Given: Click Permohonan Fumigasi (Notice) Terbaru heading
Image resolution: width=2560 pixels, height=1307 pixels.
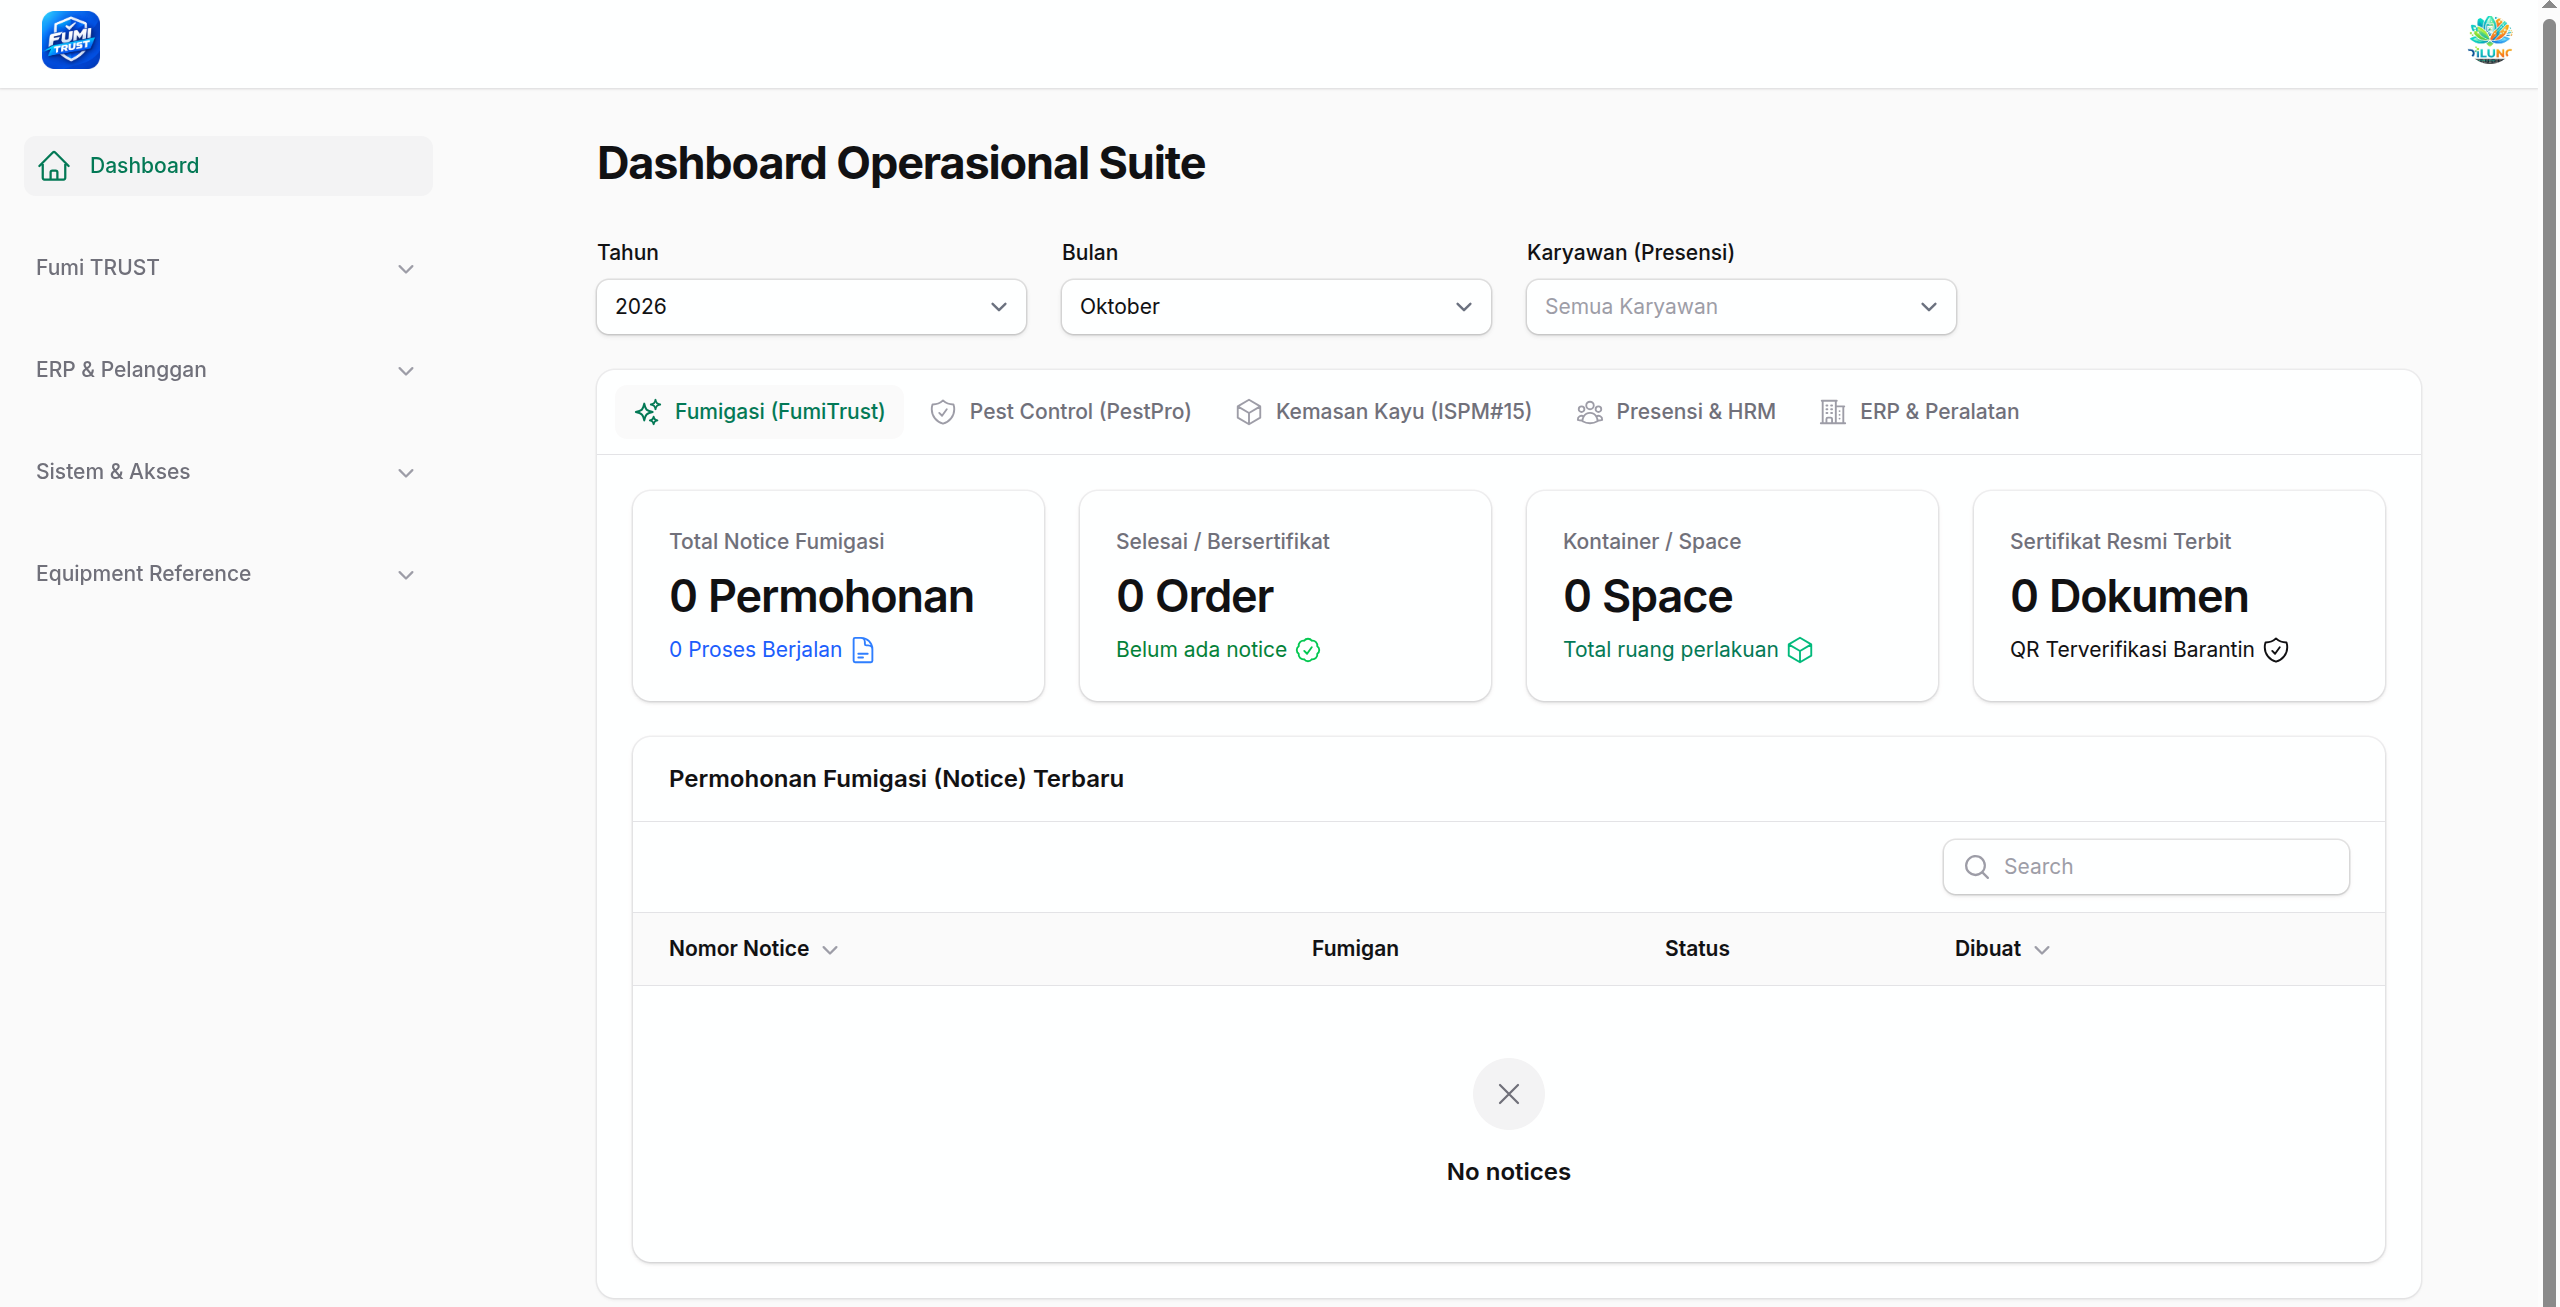Looking at the screenshot, I should click(x=896, y=779).
